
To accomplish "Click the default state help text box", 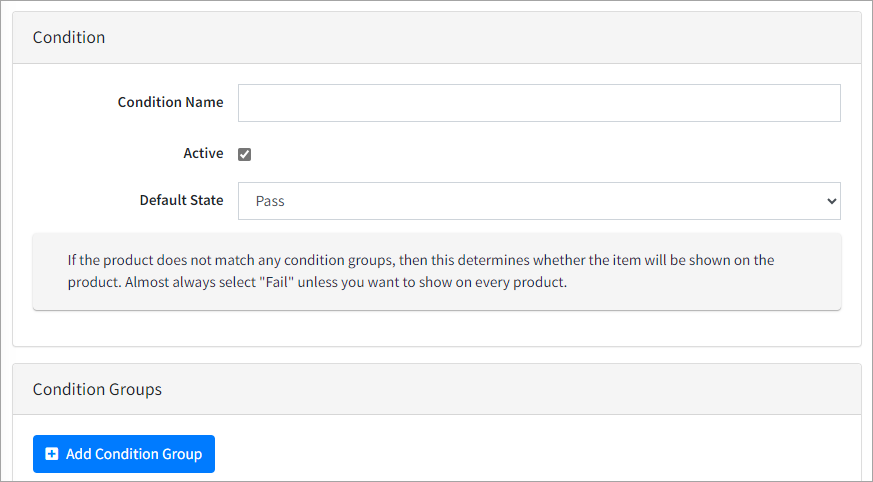I will (436, 271).
